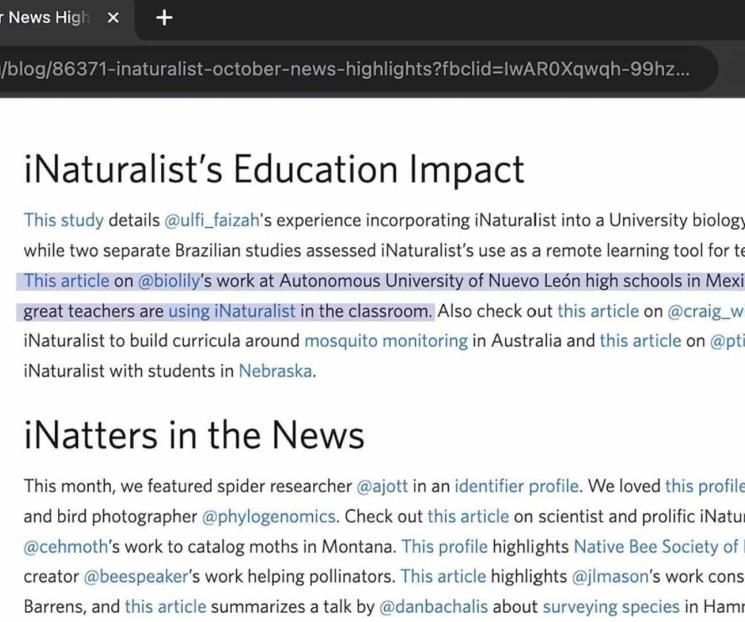Close the News Highlights browser tab
Viewport: 745px width, 622px height.
coord(113,18)
